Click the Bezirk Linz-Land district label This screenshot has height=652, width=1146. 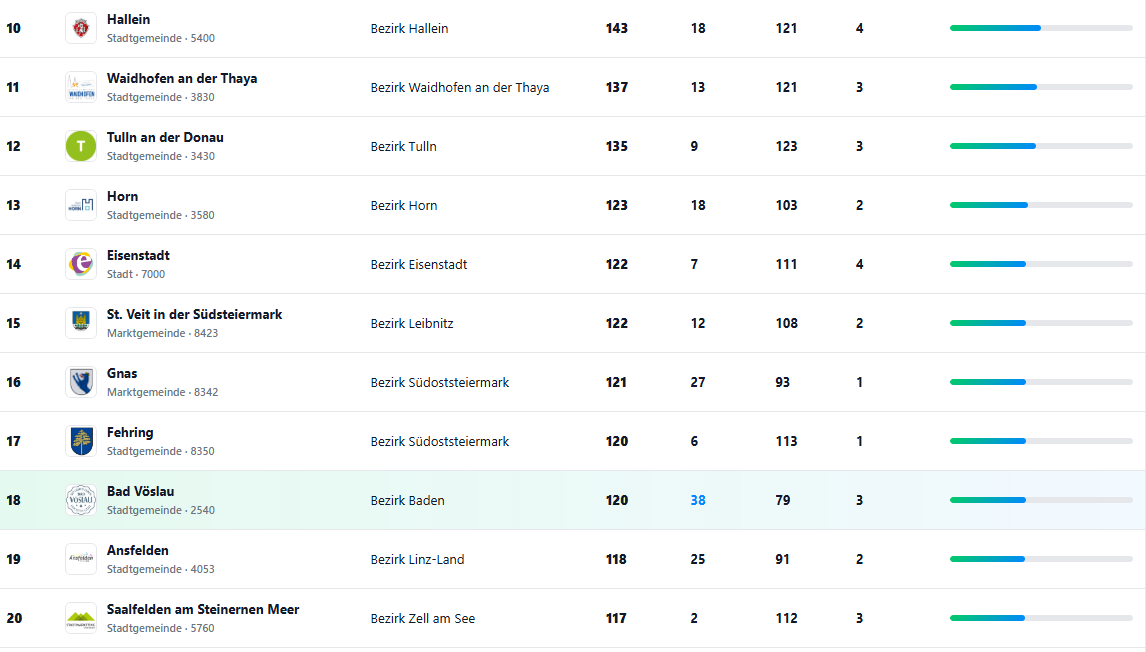pos(417,559)
